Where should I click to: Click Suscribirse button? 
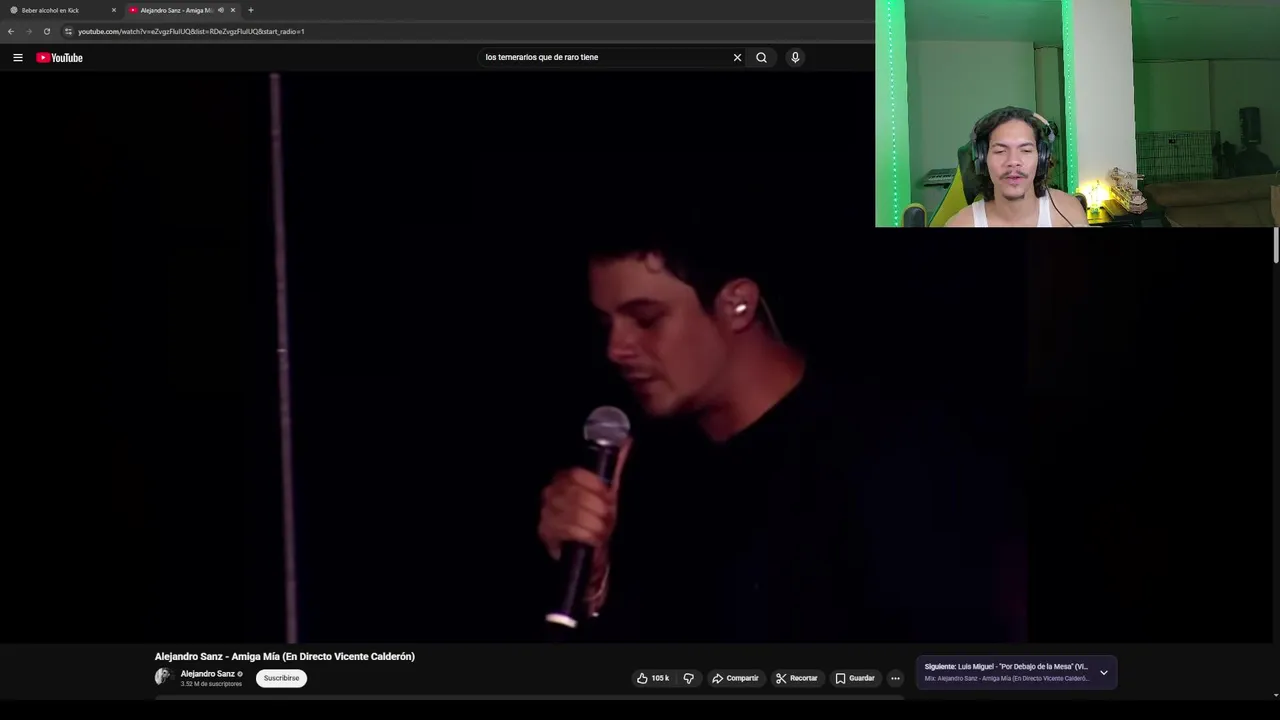click(281, 678)
